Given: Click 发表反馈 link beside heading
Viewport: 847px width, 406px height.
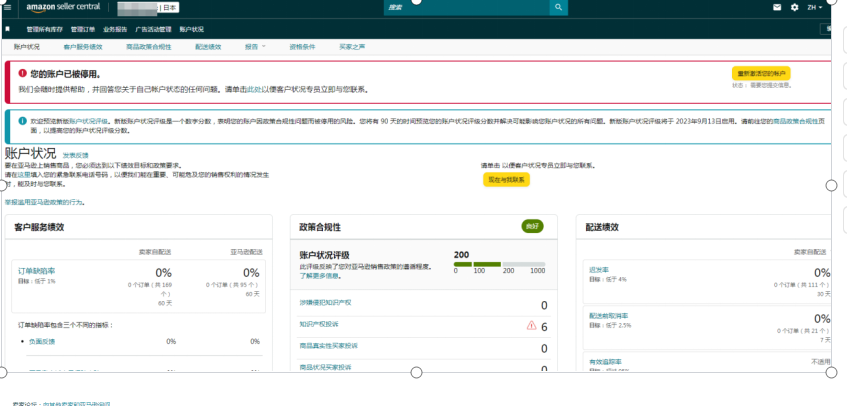Looking at the screenshot, I should coord(76,155).
